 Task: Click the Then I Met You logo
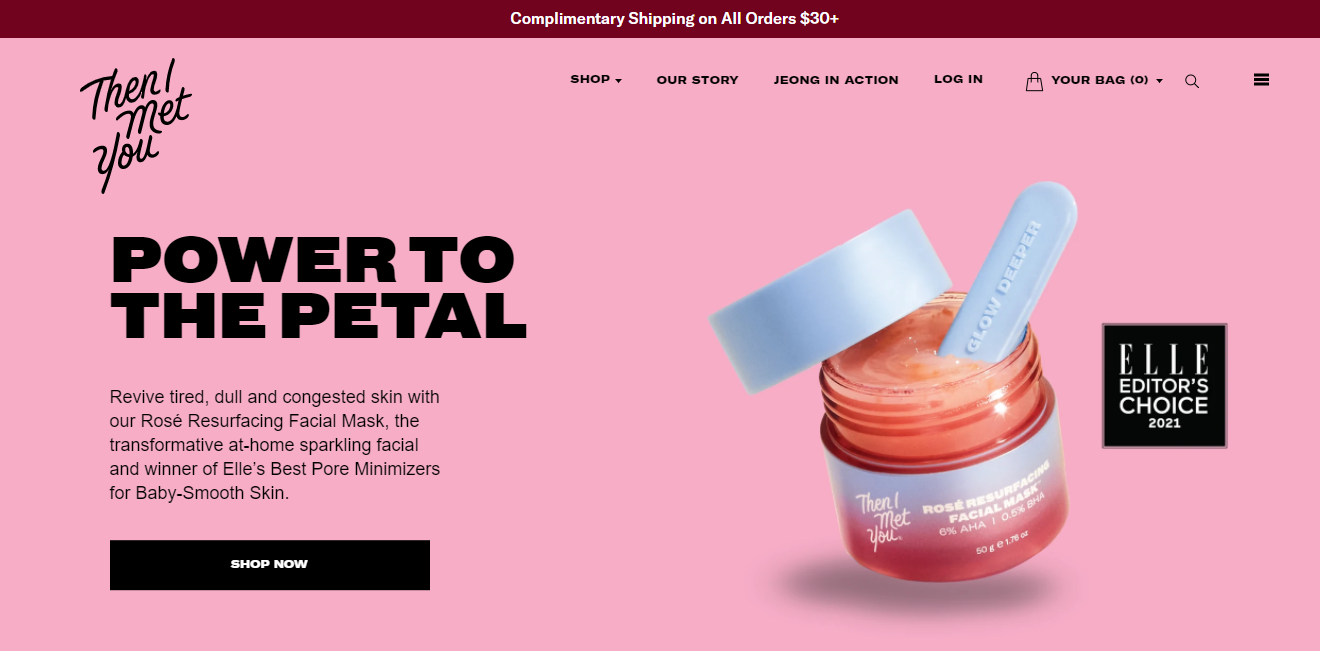135,126
